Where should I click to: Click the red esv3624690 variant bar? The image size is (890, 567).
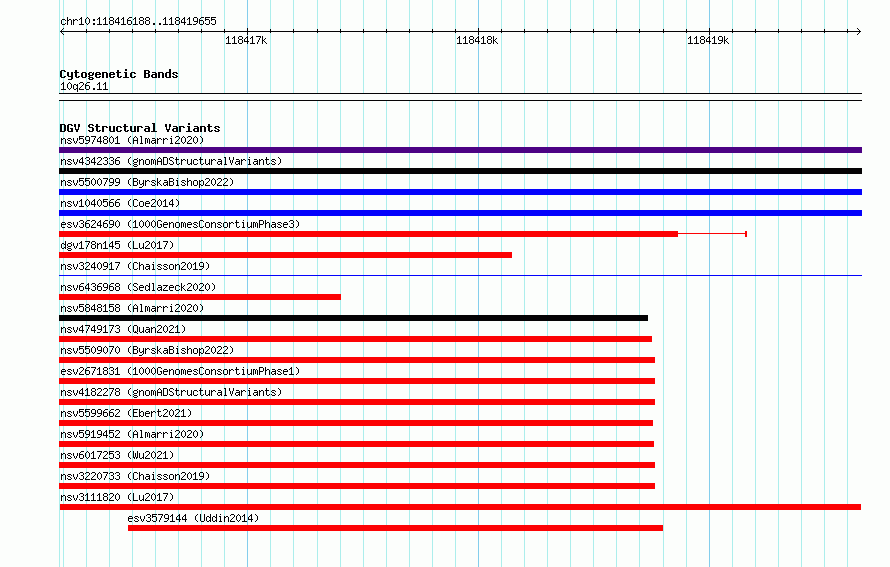click(368, 234)
